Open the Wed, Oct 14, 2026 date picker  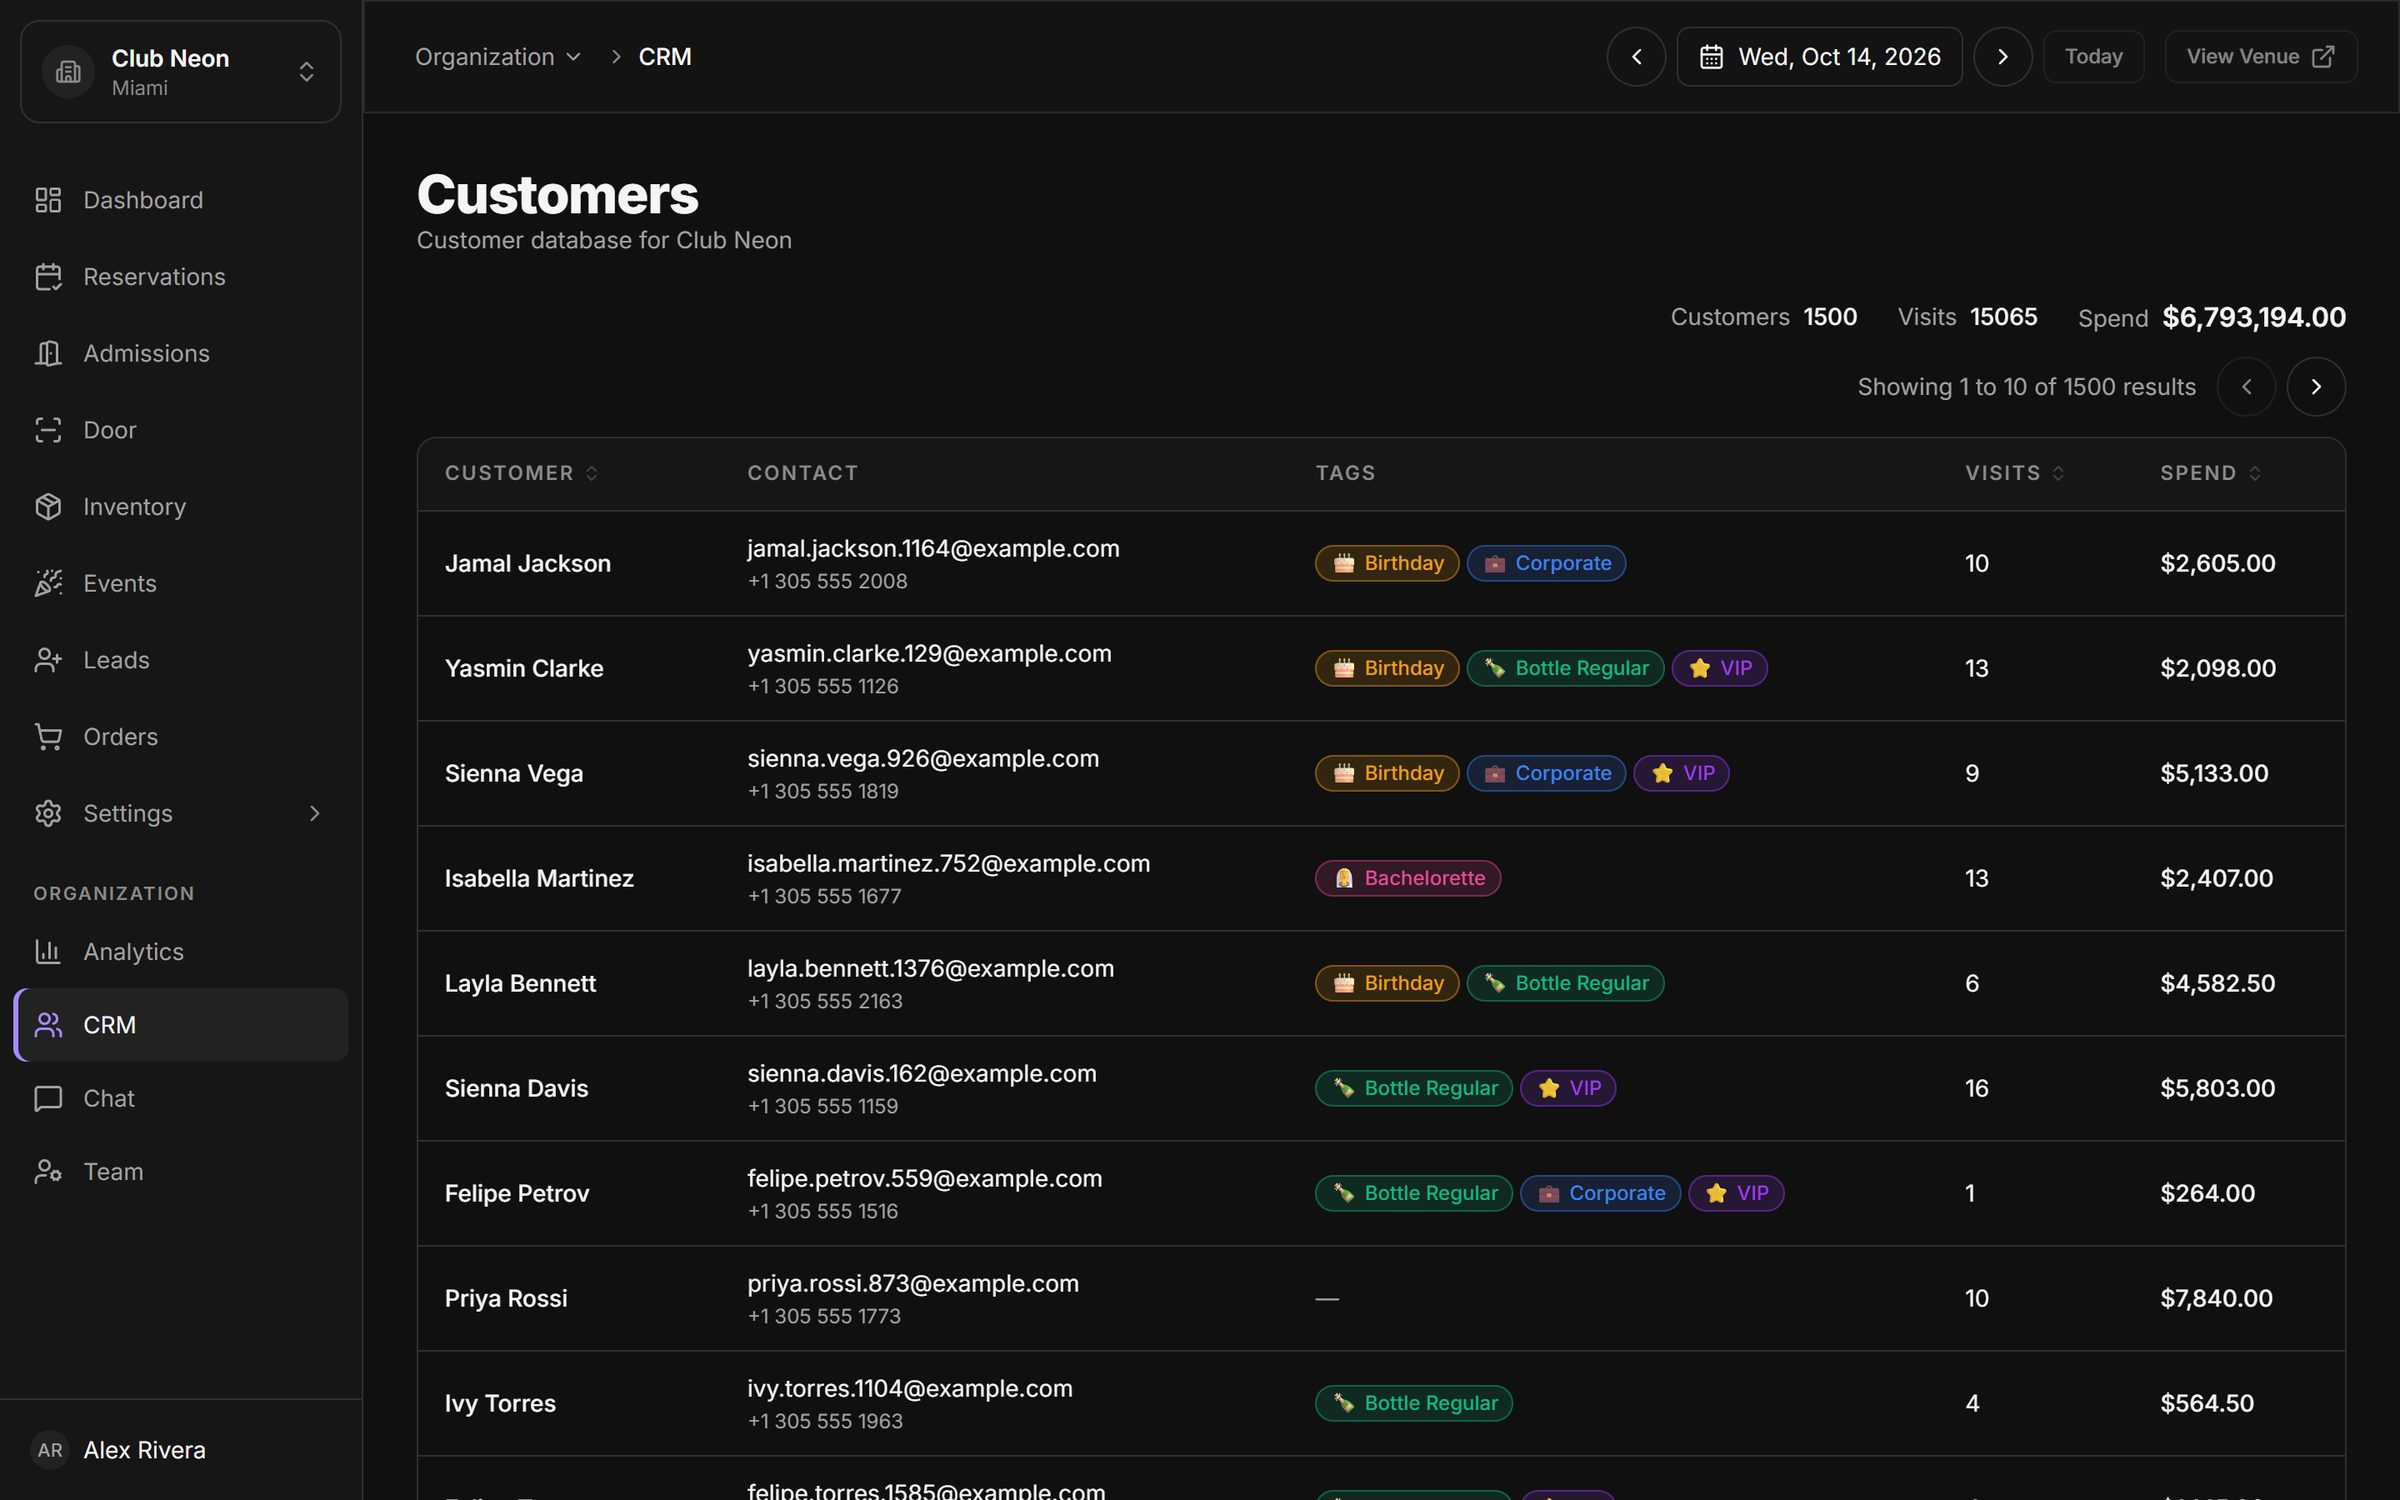click(1819, 57)
